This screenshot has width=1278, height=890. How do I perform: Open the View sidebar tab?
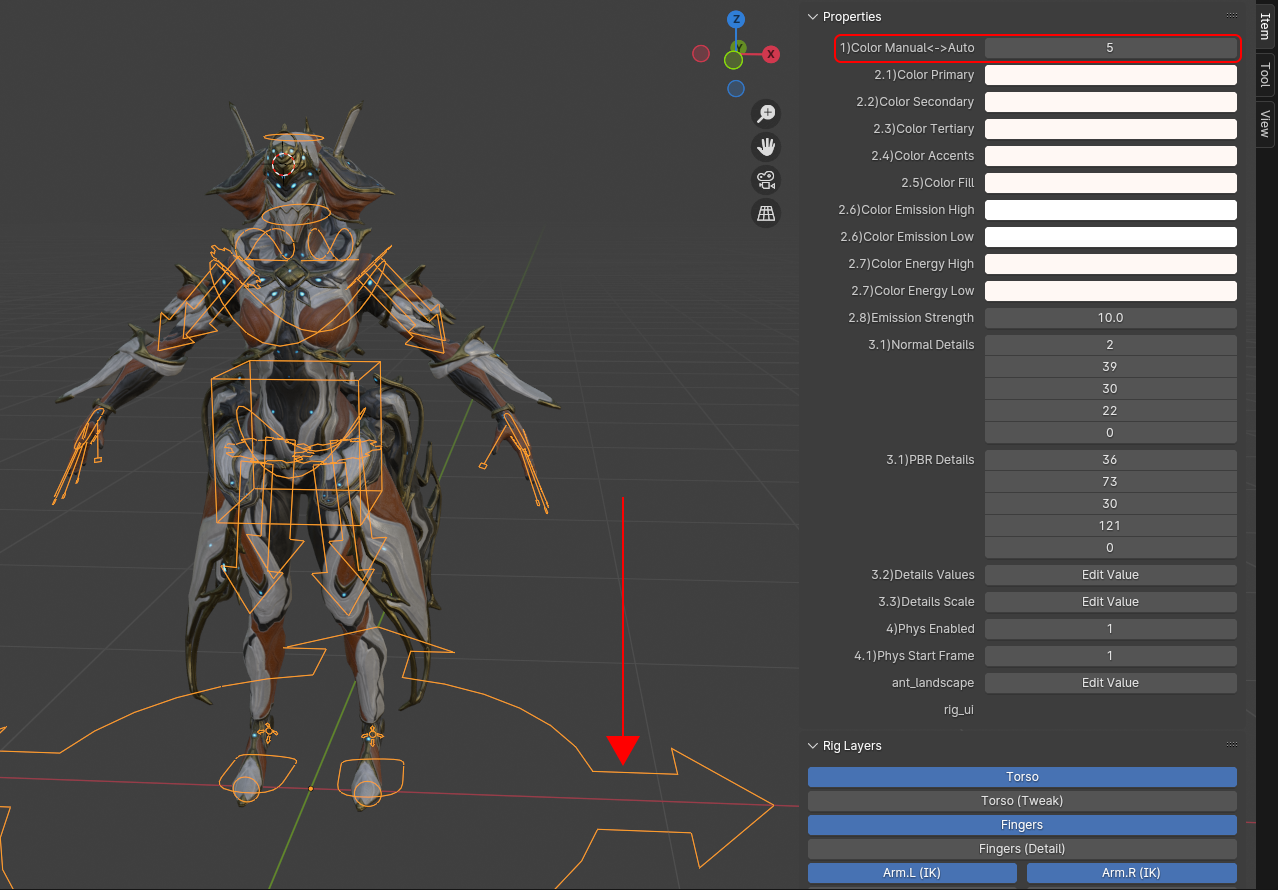(x=1265, y=124)
